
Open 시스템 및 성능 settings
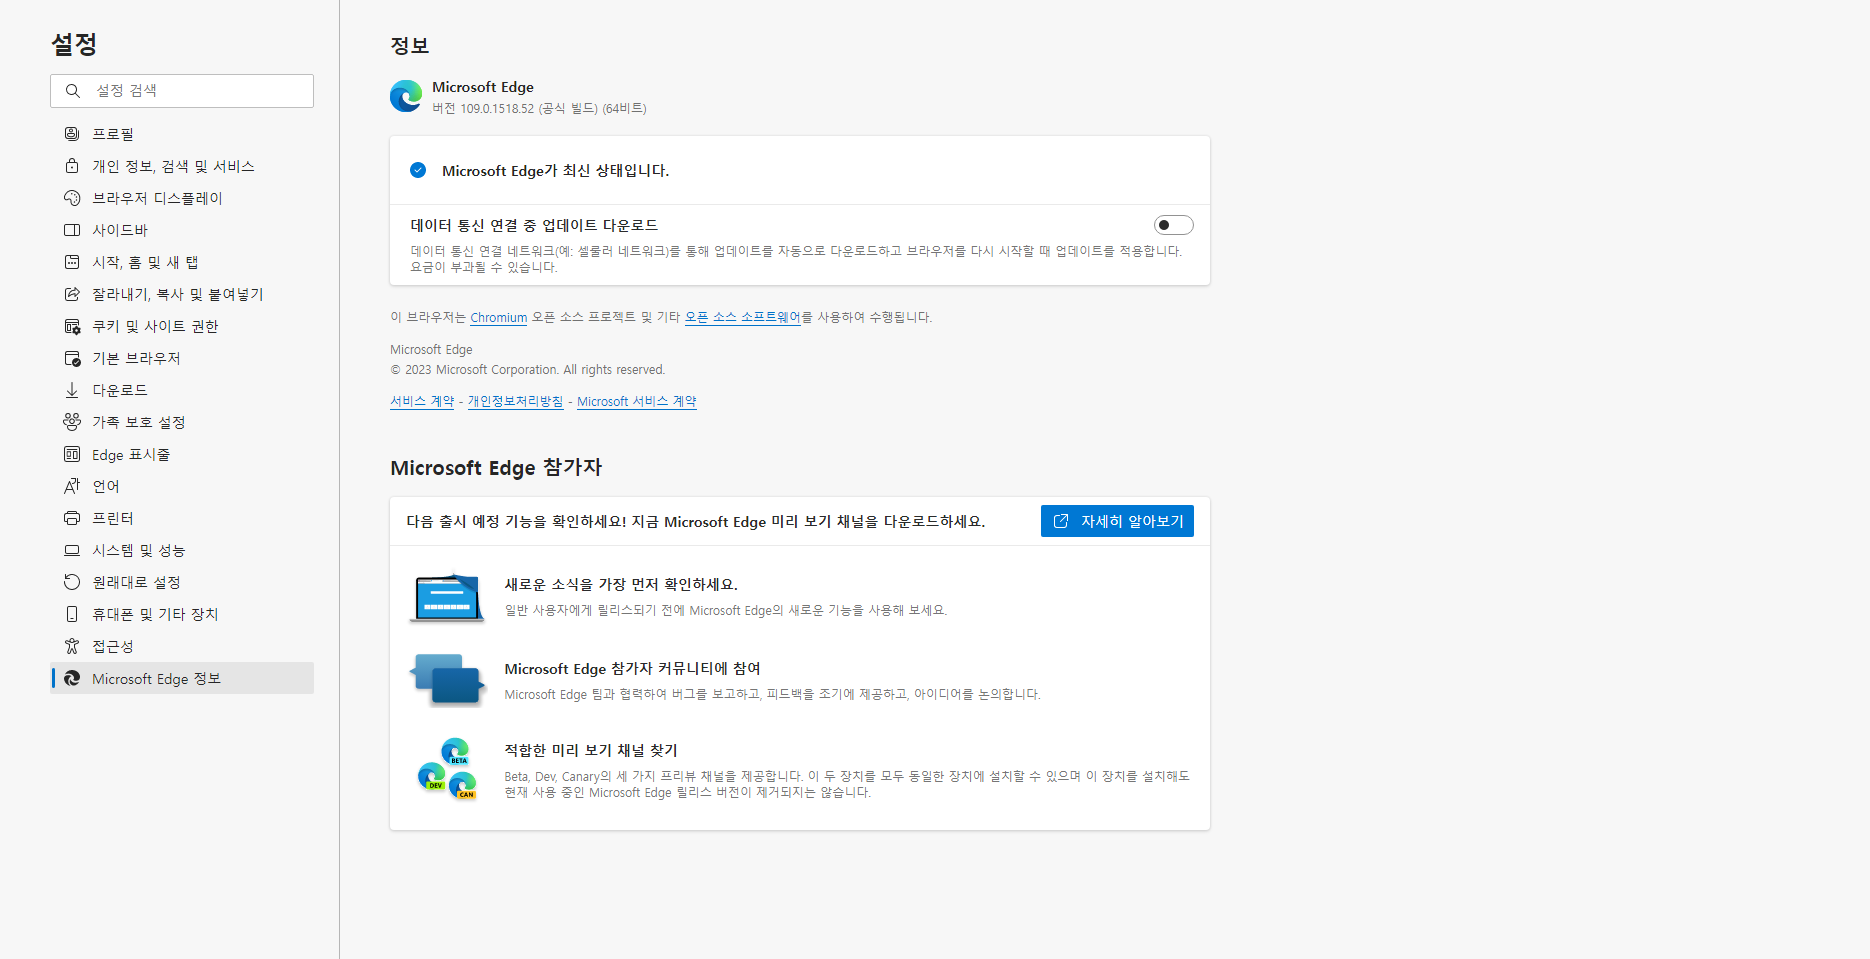click(182, 550)
